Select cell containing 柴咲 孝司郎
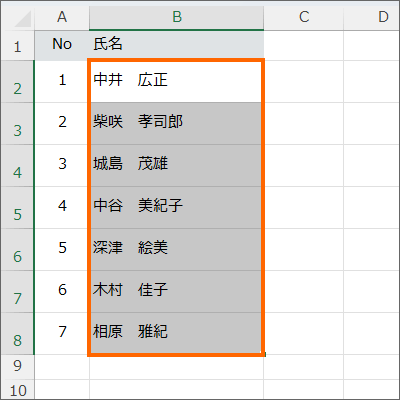The image size is (400, 400). (x=176, y=124)
